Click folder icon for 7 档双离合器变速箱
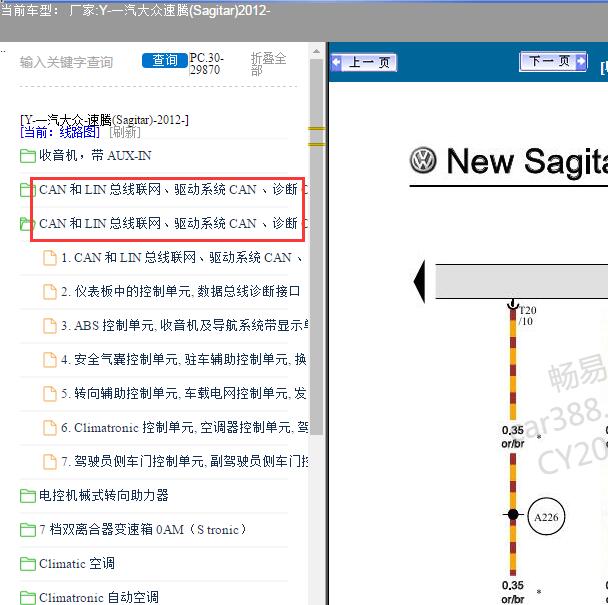Screen dimensions: 608x605 pos(28,530)
